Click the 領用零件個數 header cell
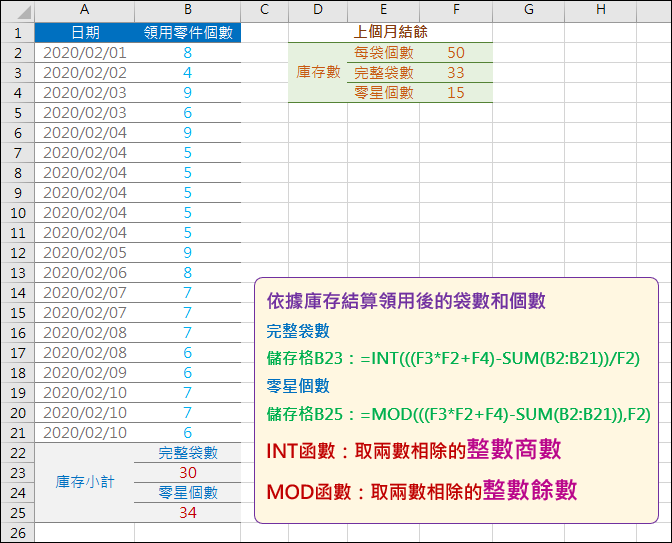Viewport: 672px width, 543px height. point(188,33)
